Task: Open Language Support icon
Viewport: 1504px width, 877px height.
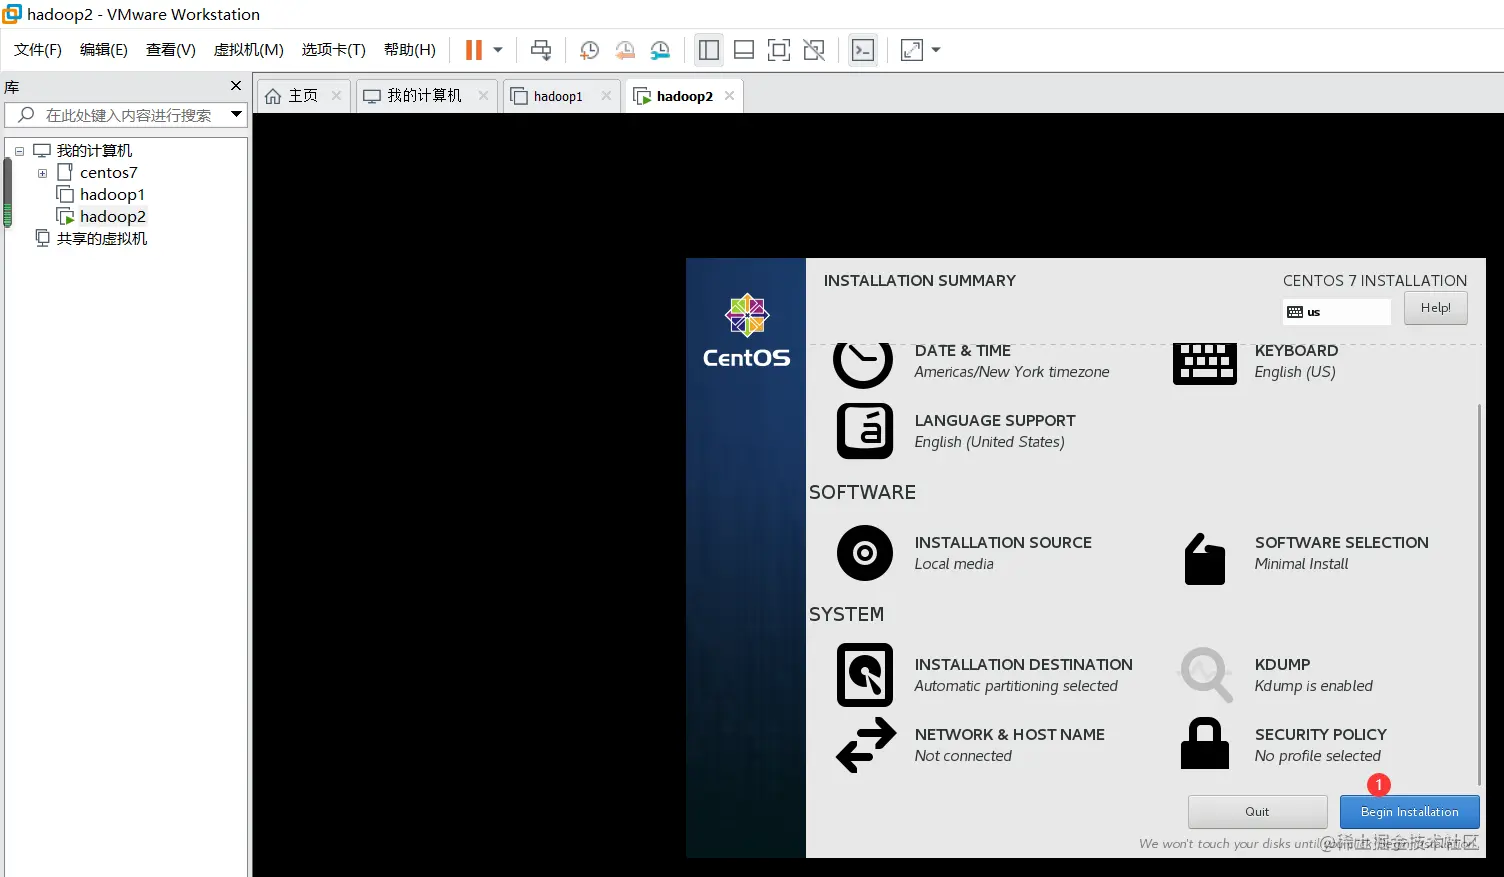Action: tap(865, 431)
